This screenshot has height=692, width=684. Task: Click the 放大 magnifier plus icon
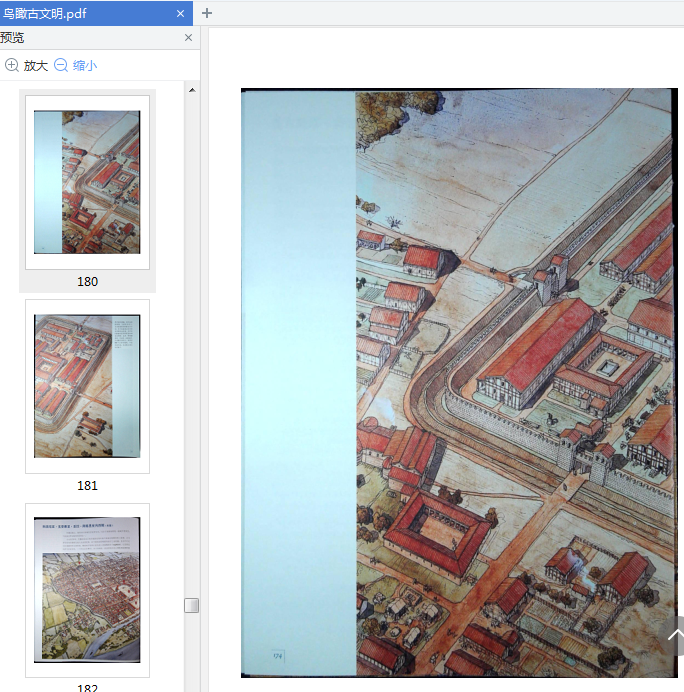pos(11,65)
